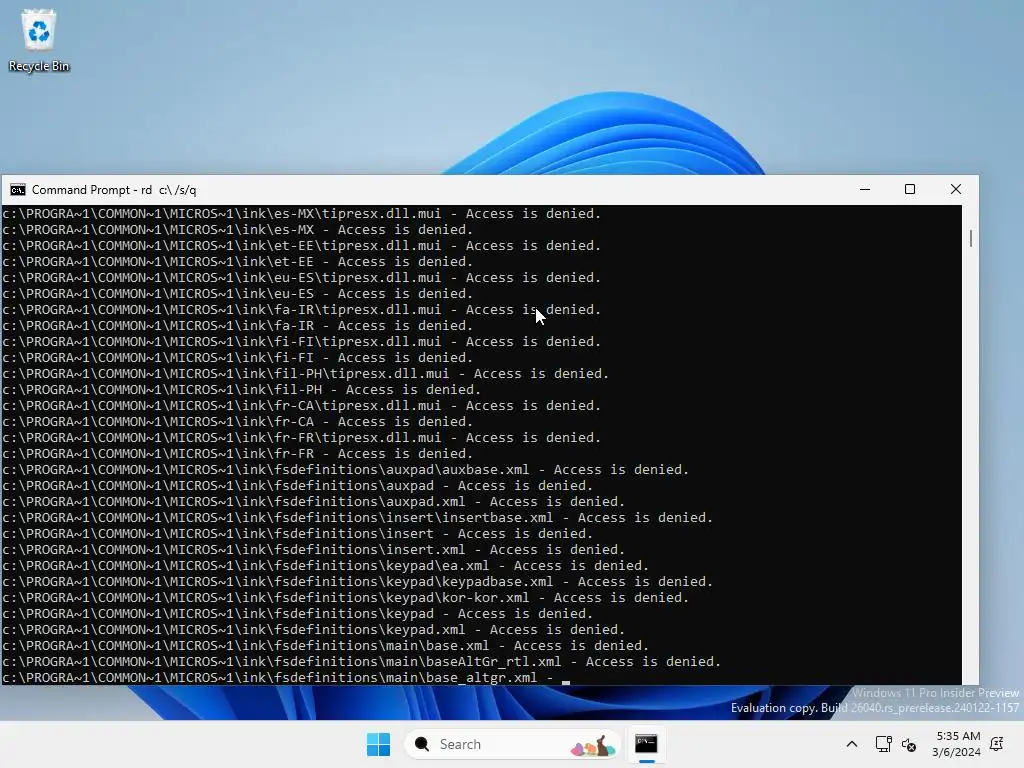Click the taskbar Search box
This screenshot has height=768, width=1024.
tap(513, 744)
